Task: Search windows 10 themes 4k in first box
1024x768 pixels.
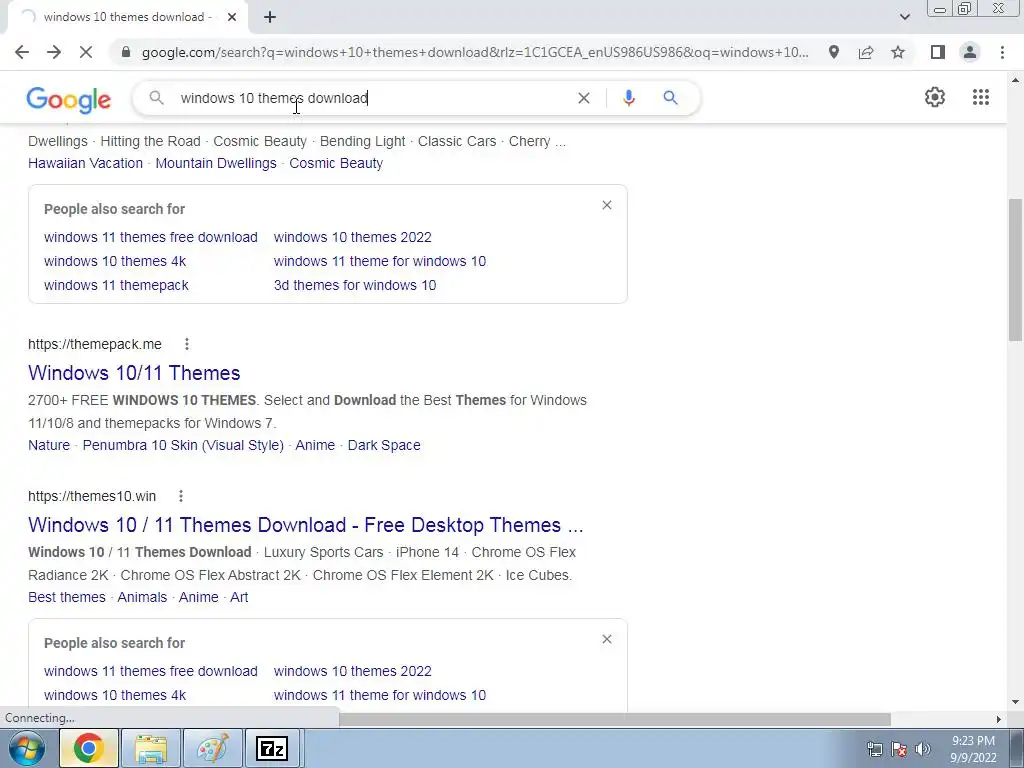Action: click(115, 261)
